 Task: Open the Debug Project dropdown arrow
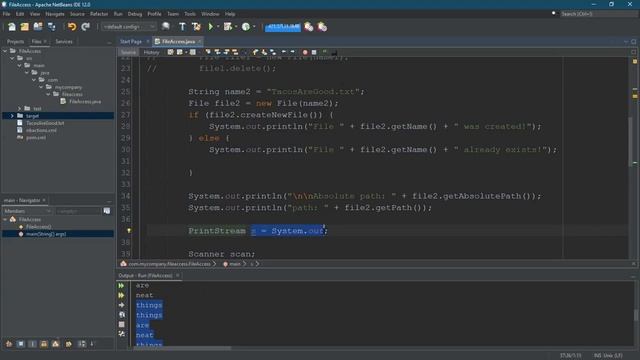click(x=236, y=27)
